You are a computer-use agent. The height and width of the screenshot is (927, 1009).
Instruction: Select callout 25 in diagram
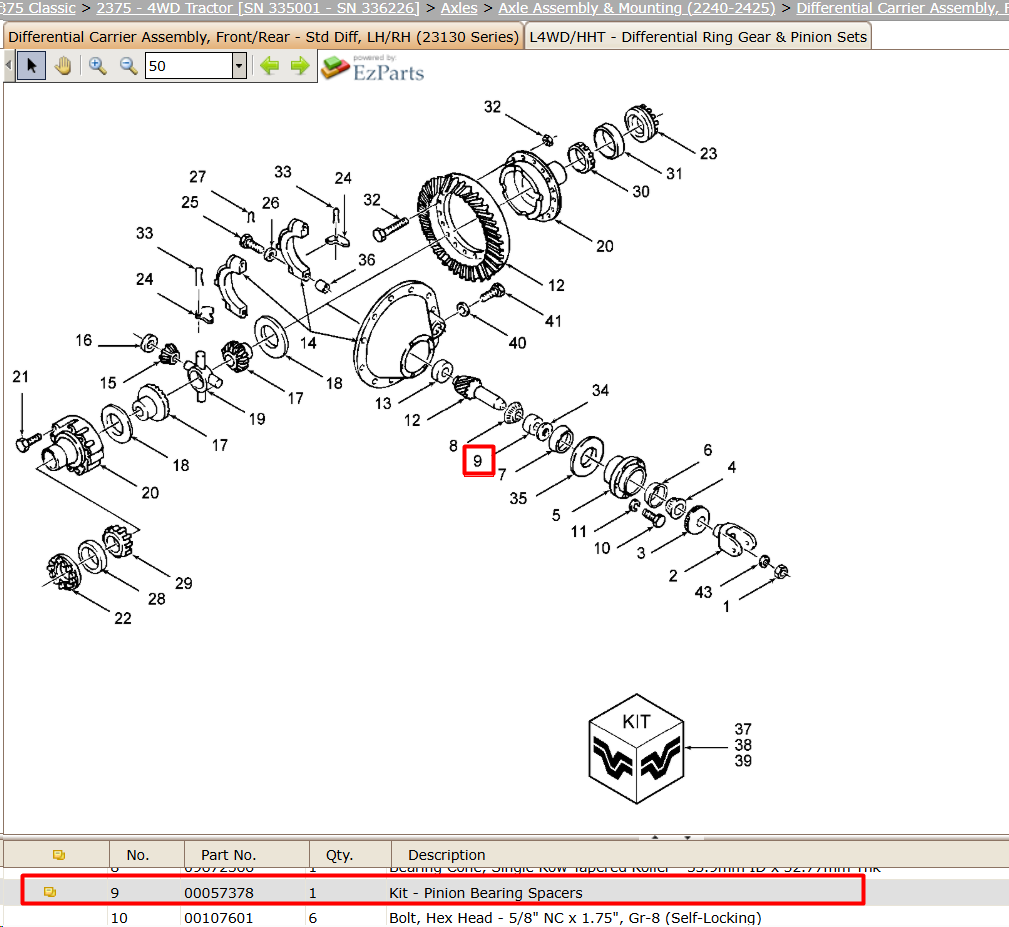pyautogui.click(x=190, y=203)
